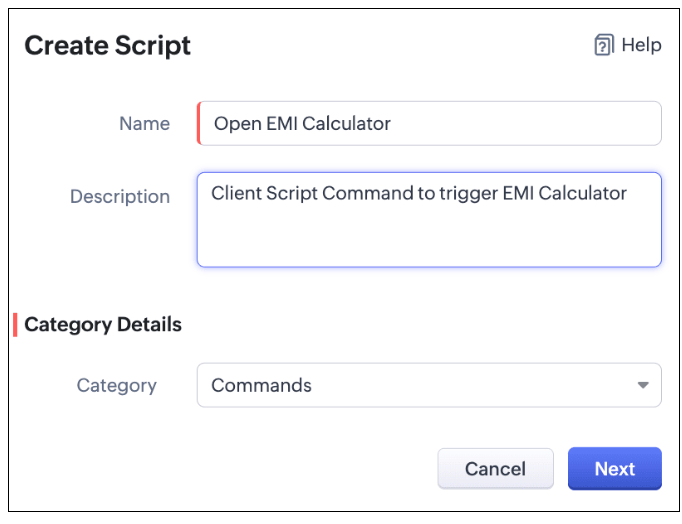Expand the Category dropdown caret arrow

click(x=643, y=385)
